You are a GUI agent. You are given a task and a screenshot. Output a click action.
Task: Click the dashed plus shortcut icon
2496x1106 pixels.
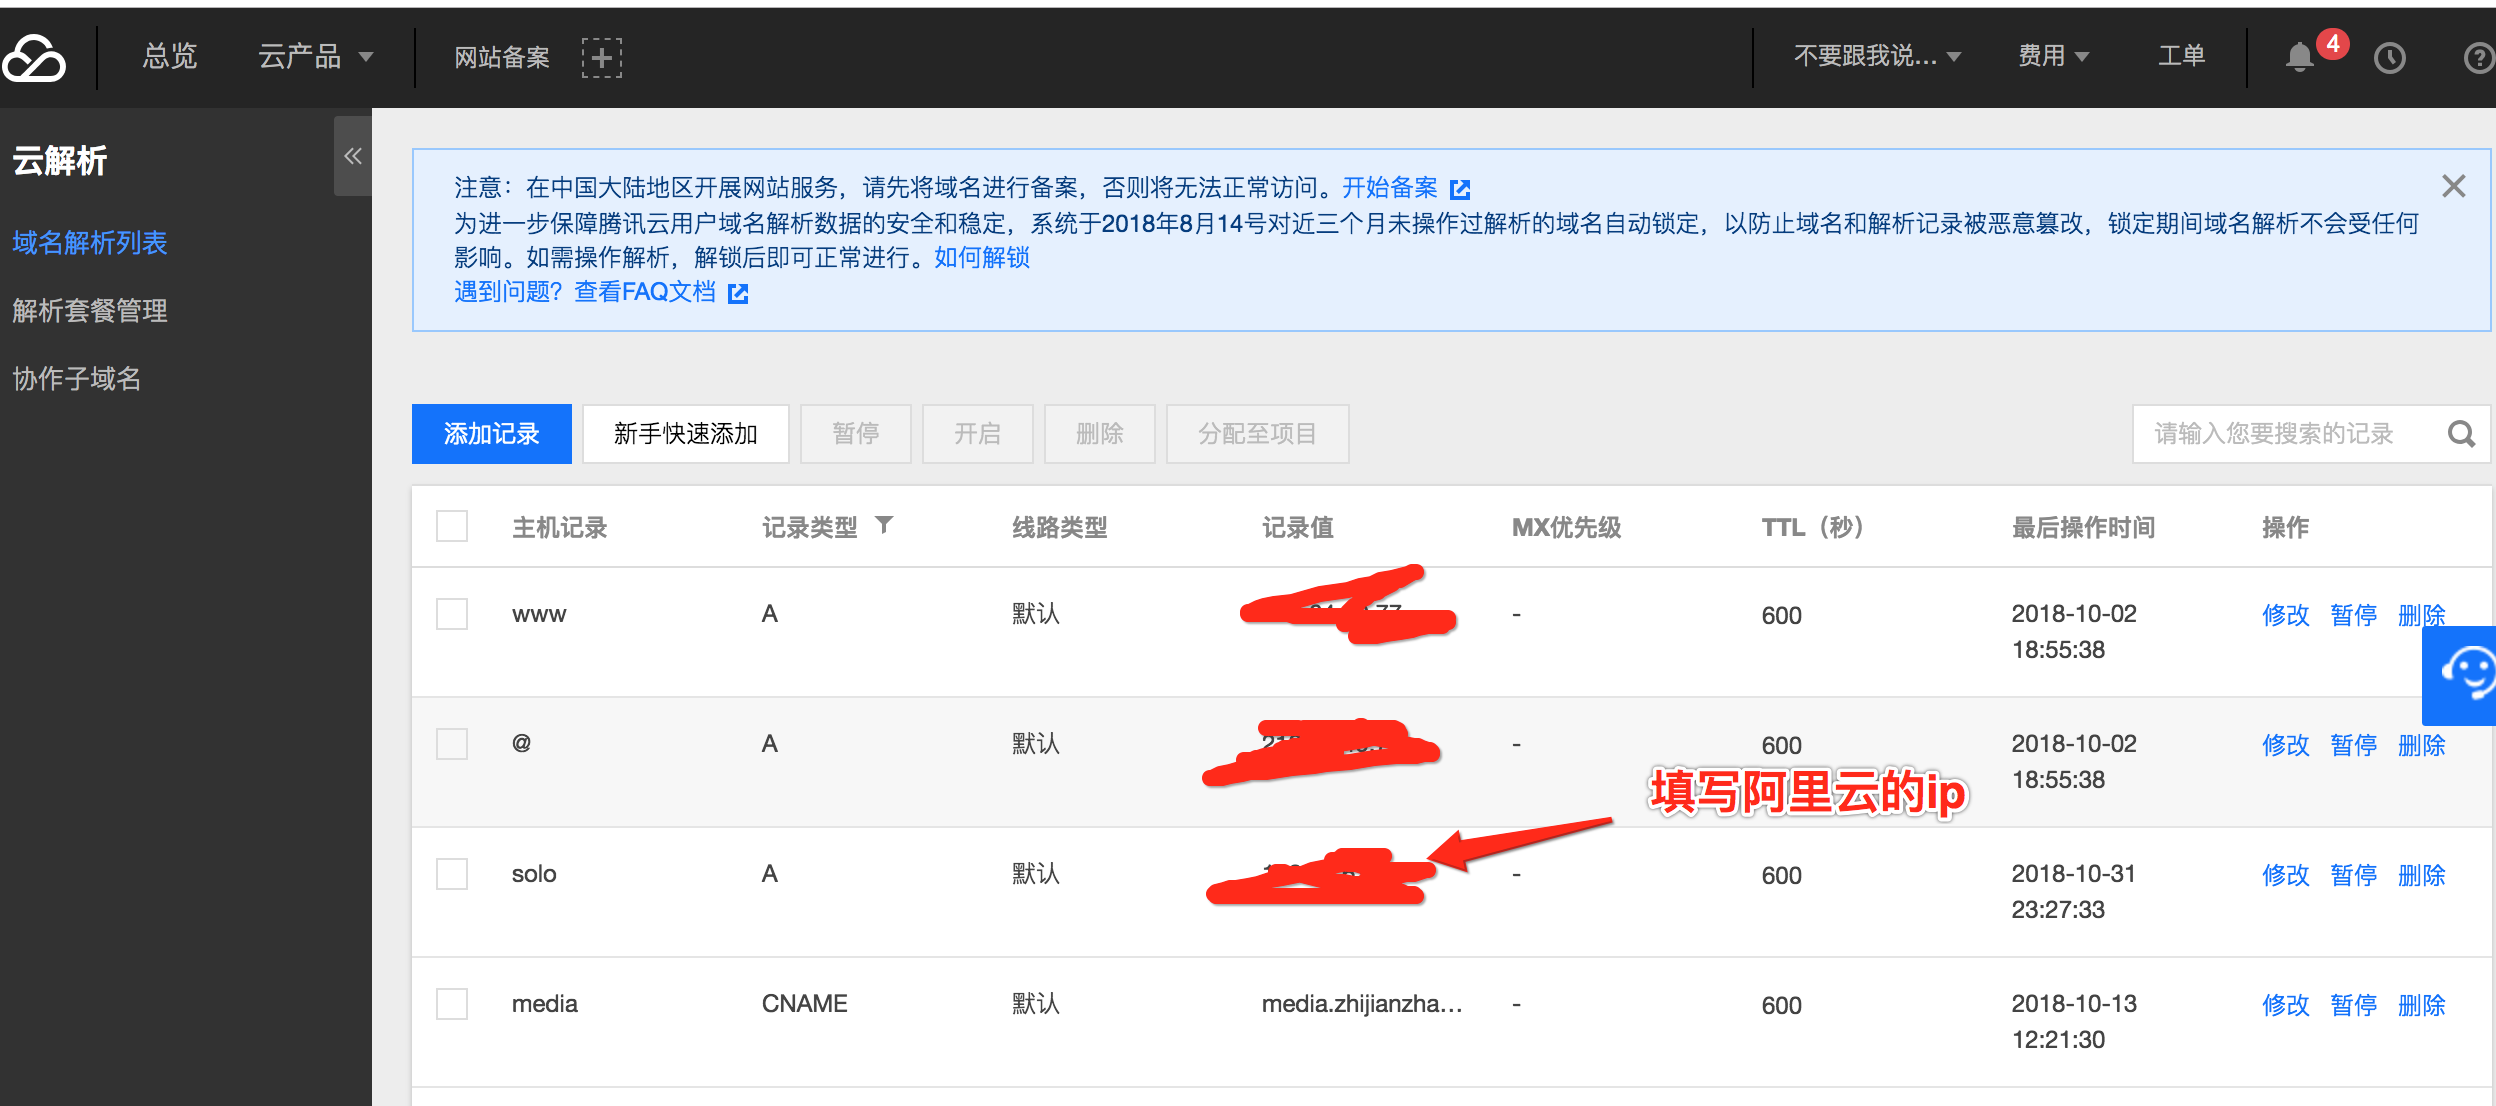pos(601,58)
